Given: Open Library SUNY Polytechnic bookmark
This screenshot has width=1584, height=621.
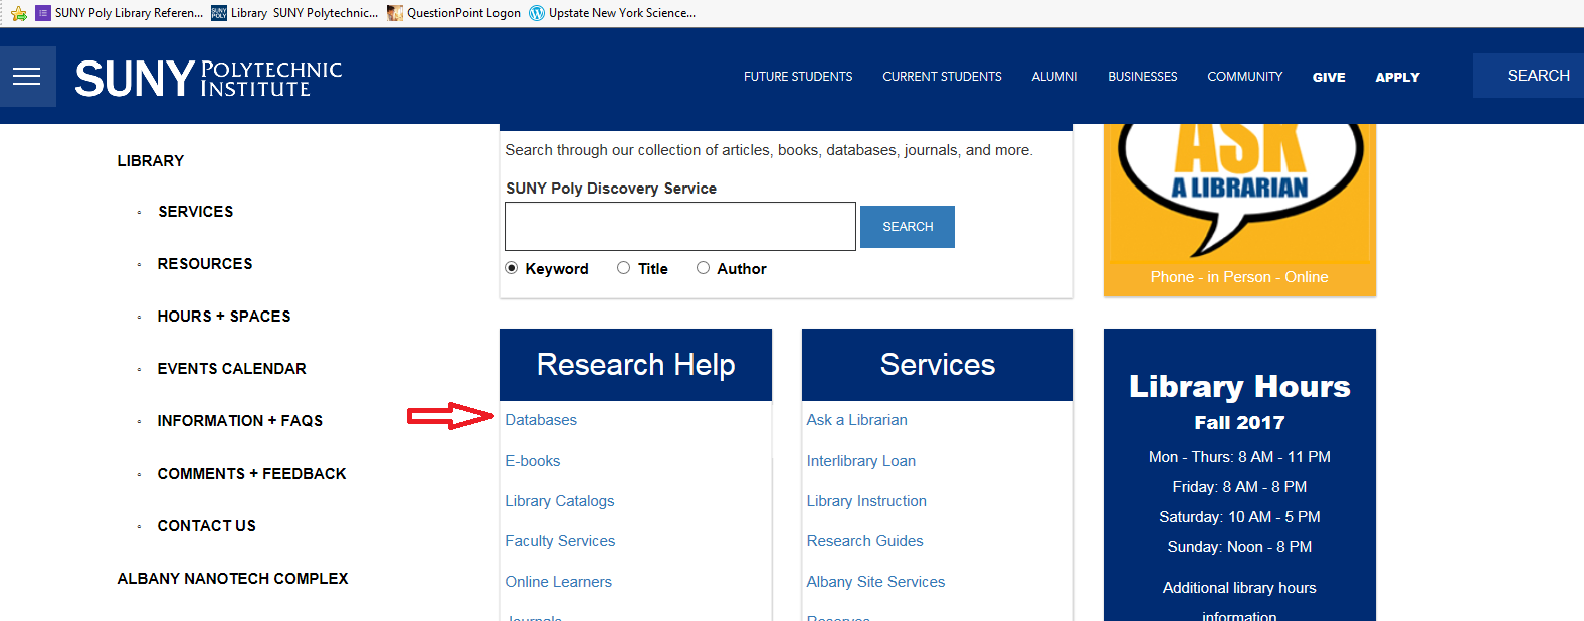Looking at the screenshot, I should tap(295, 13).
